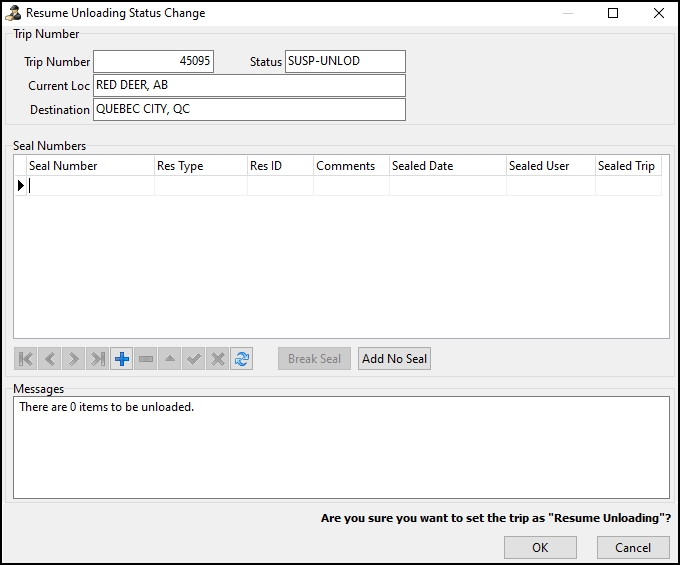Click the Sealed Date column header

448,166
